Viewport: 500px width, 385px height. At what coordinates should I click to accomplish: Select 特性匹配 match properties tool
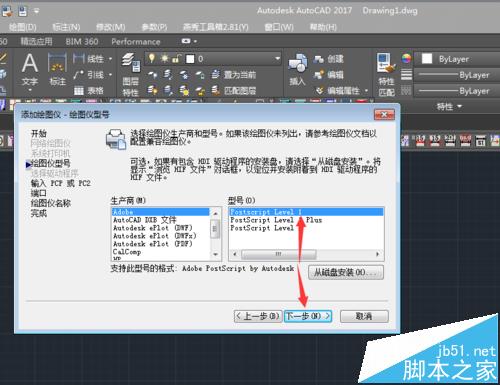coord(386,75)
